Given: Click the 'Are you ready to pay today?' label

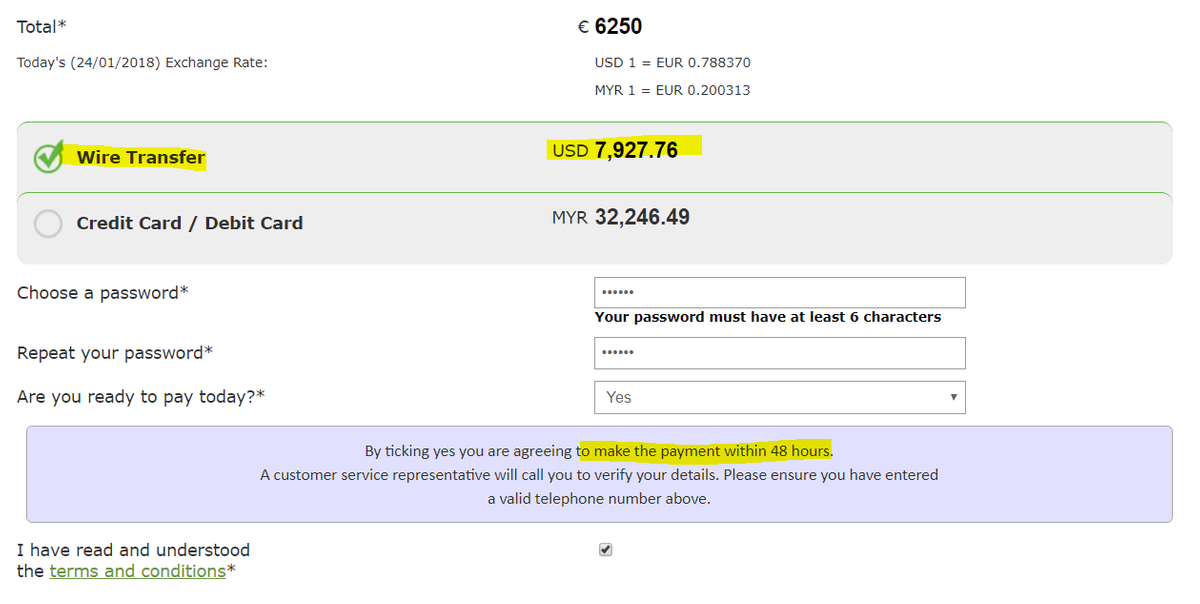Looking at the screenshot, I should (141, 397).
